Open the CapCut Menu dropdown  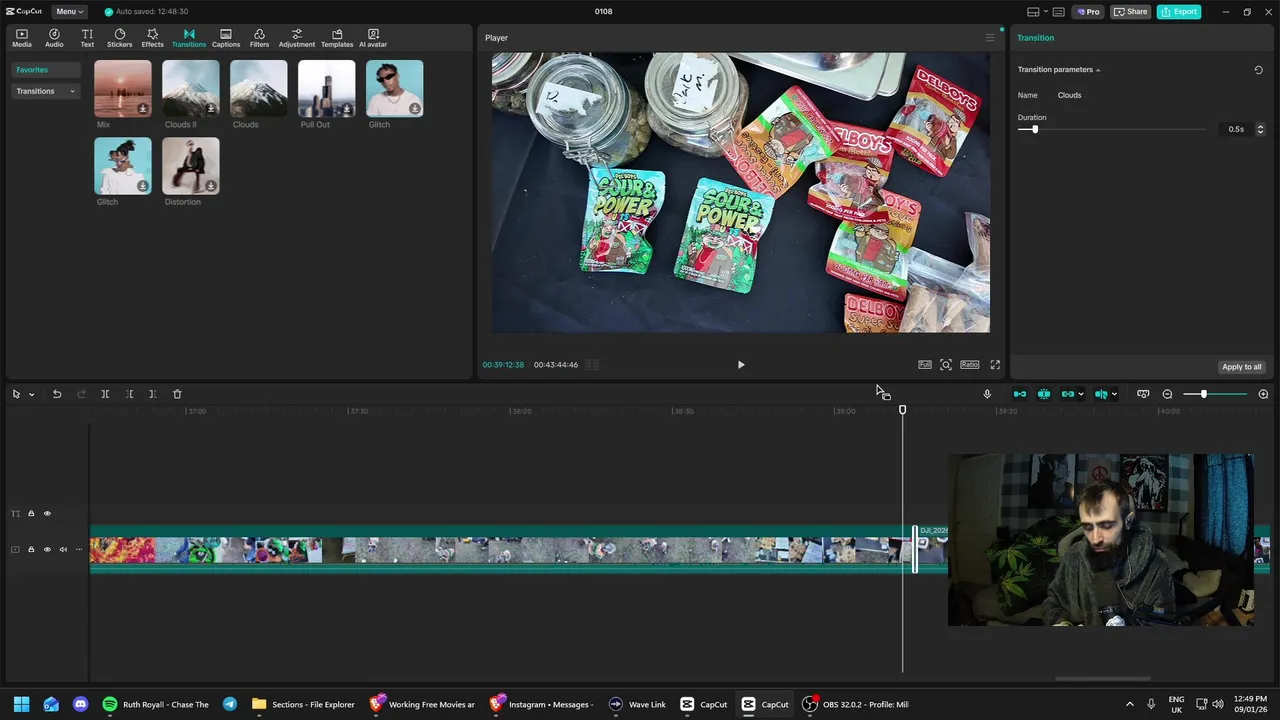pos(69,12)
